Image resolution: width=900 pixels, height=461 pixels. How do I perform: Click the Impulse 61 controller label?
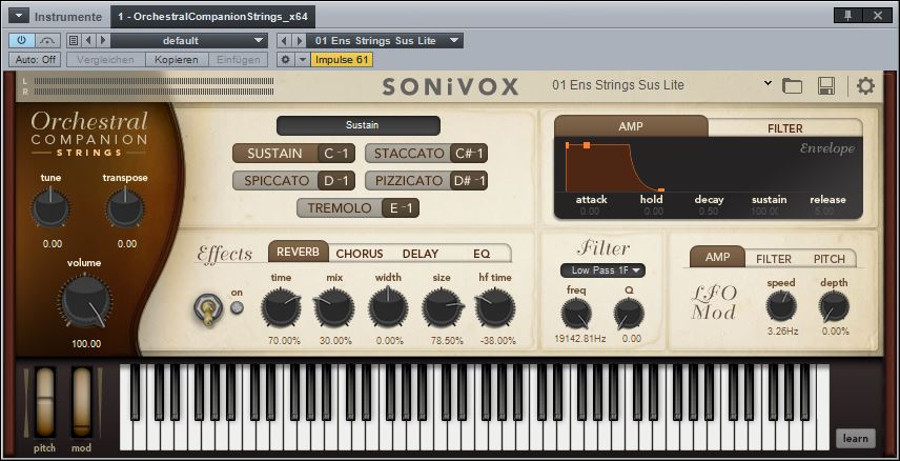342,60
